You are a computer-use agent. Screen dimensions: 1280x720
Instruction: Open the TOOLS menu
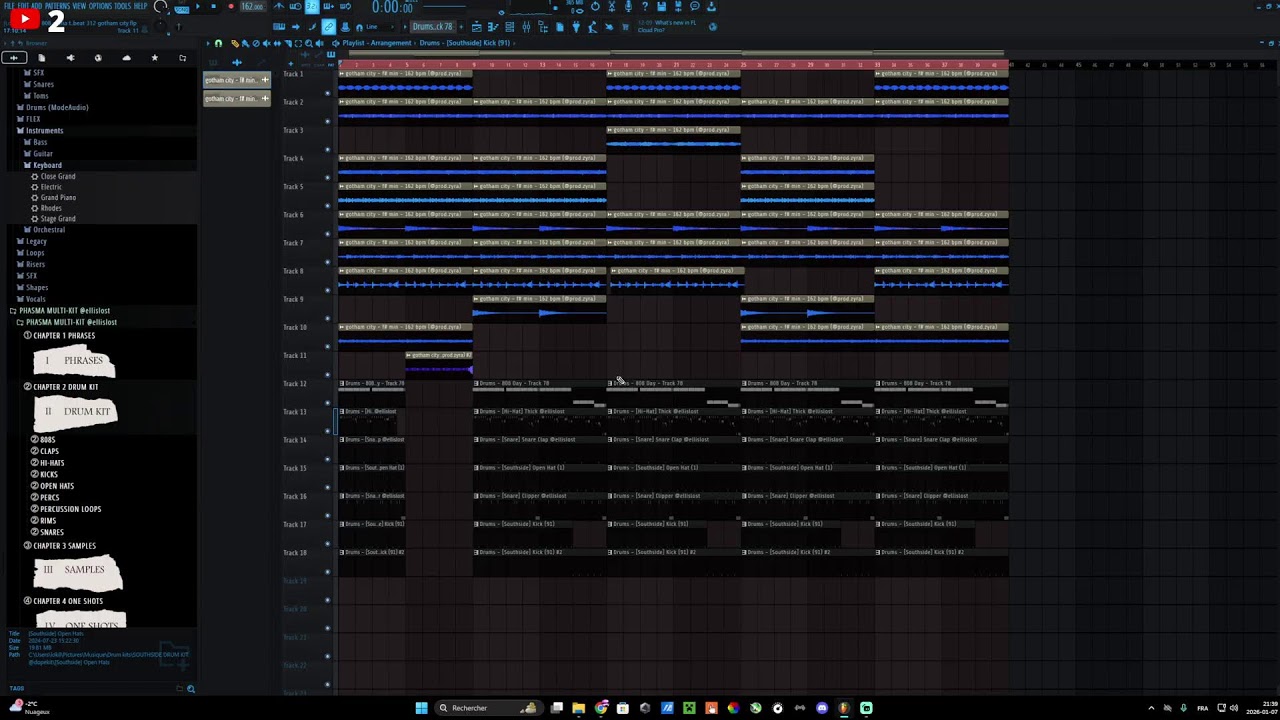(x=123, y=6)
